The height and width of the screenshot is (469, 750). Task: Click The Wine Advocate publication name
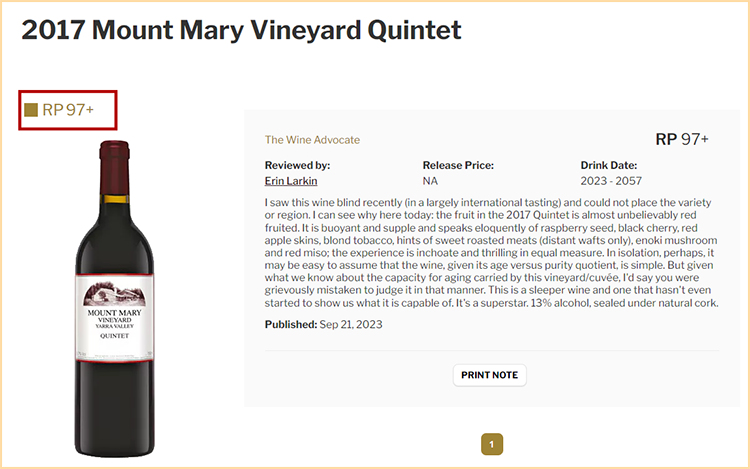tap(312, 140)
